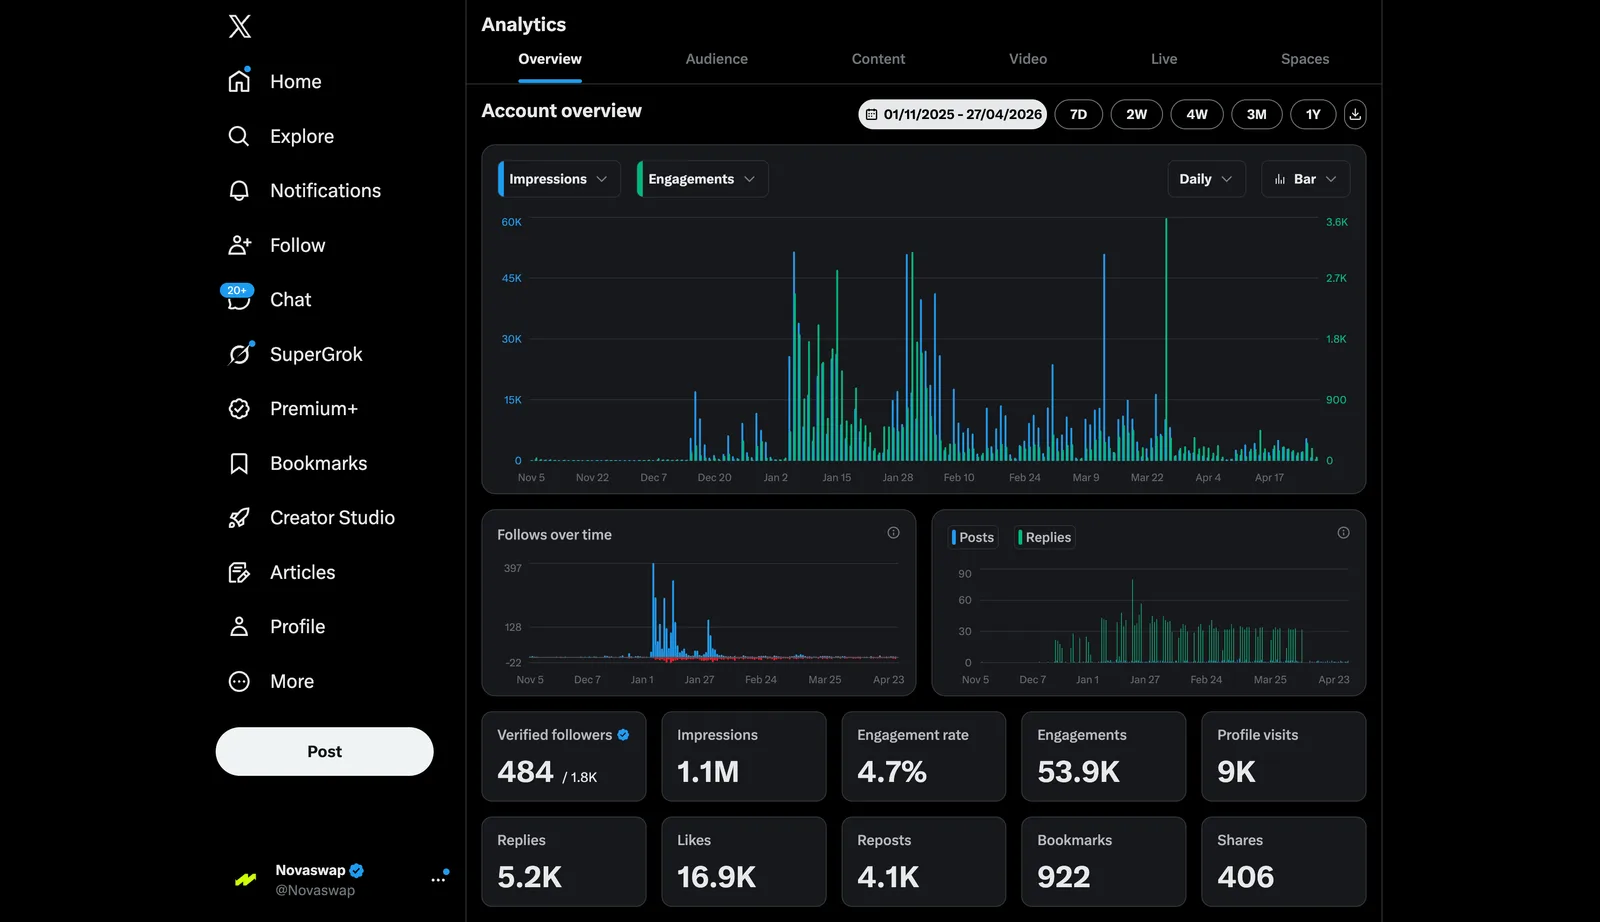The image size is (1600, 922).
Task: Click the Verified followers 484 card
Action: pyautogui.click(x=564, y=756)
